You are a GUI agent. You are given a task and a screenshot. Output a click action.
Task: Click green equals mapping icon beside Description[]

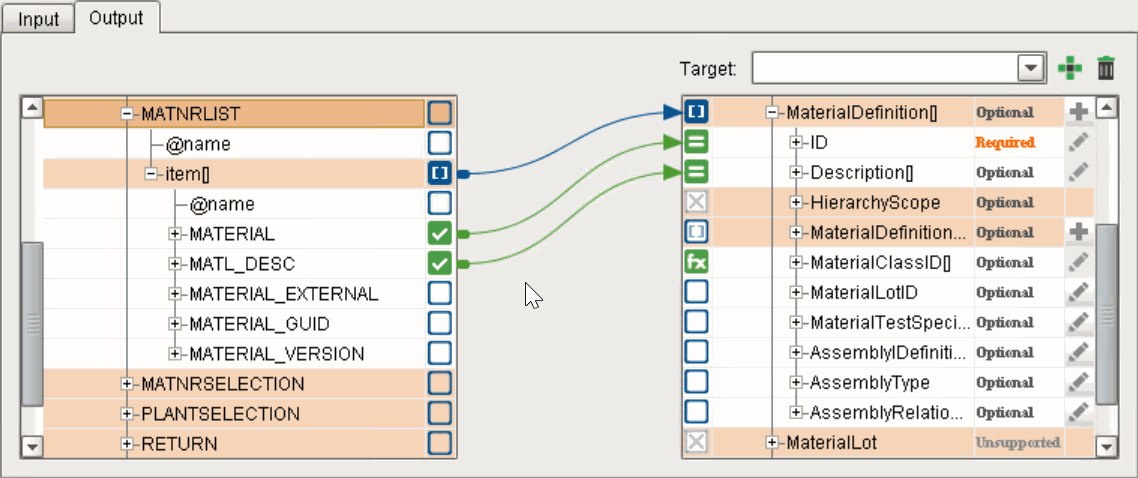click(696, 173)
